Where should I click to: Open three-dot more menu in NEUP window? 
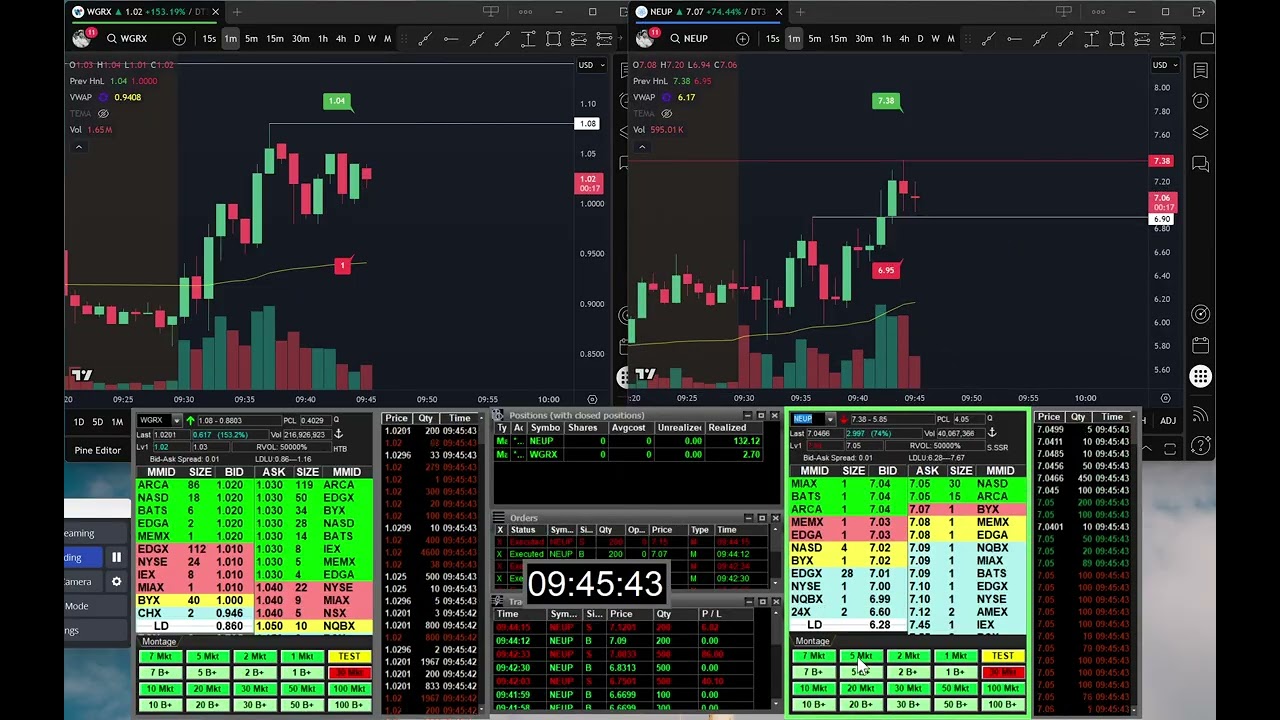tap(1098, 12)
